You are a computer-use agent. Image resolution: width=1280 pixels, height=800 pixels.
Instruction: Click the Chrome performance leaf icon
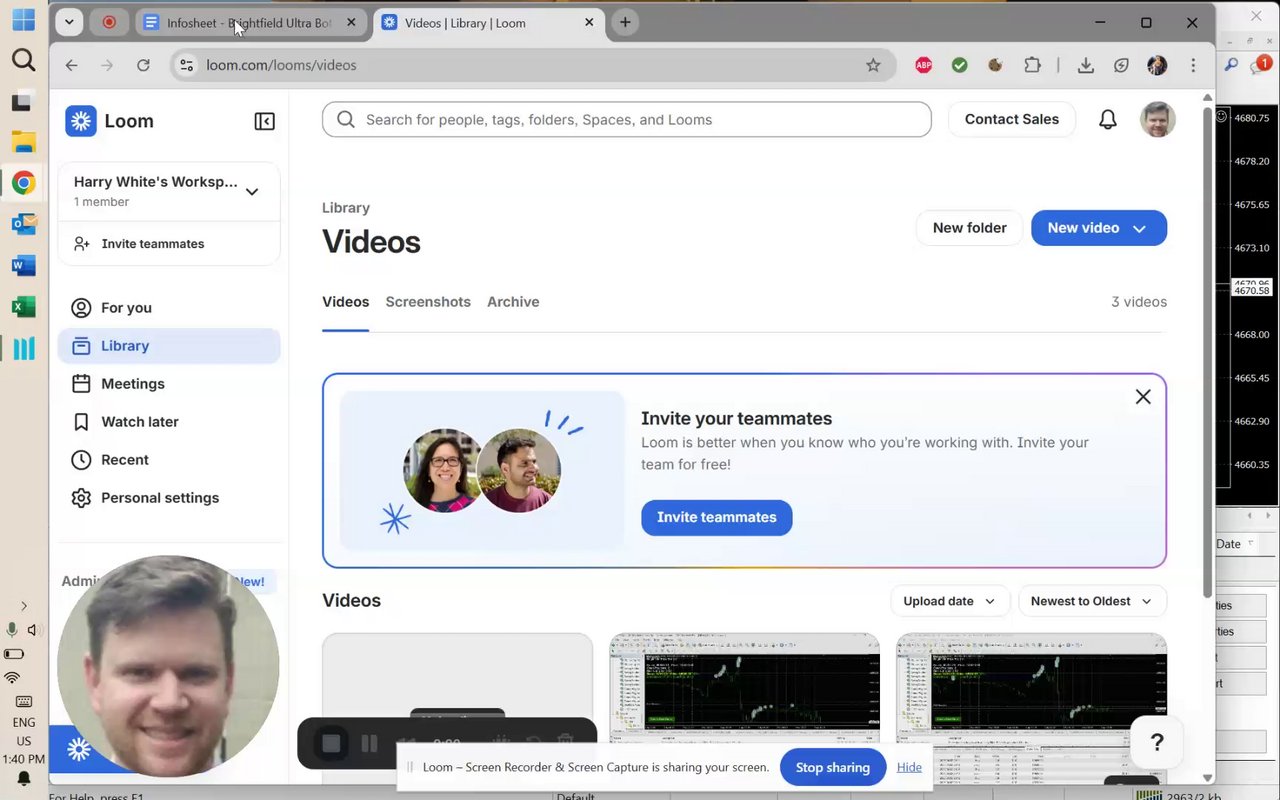1121,65
